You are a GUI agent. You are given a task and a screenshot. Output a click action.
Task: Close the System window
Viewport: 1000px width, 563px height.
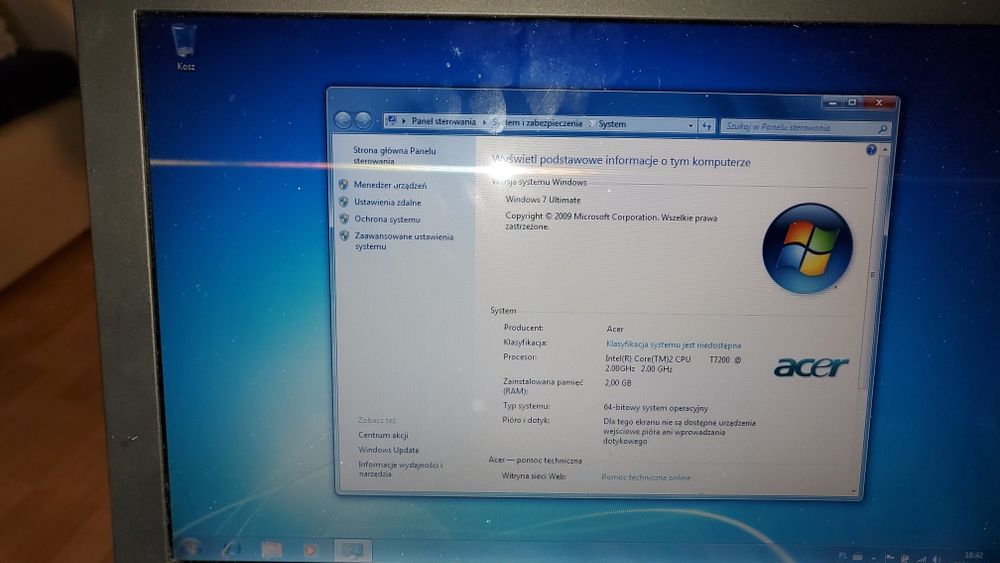tap(879, 102)
